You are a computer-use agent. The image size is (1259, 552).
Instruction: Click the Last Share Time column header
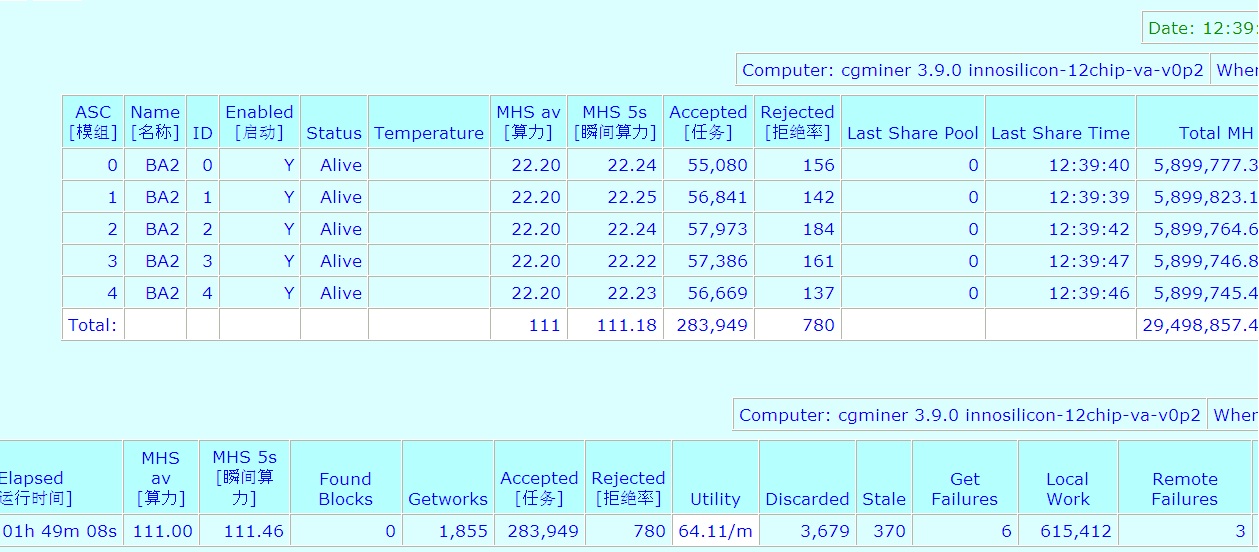(x=1060, y=133)
